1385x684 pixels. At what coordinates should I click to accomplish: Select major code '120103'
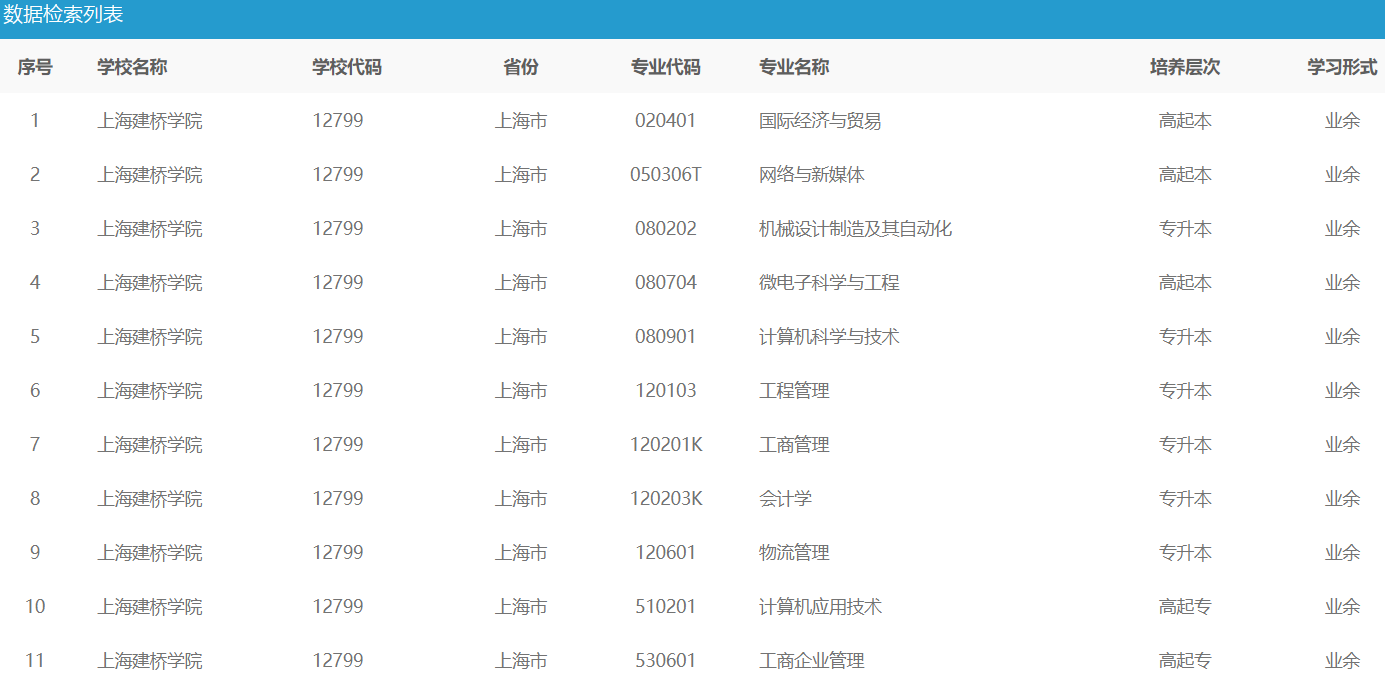click(x=666, y=391)
